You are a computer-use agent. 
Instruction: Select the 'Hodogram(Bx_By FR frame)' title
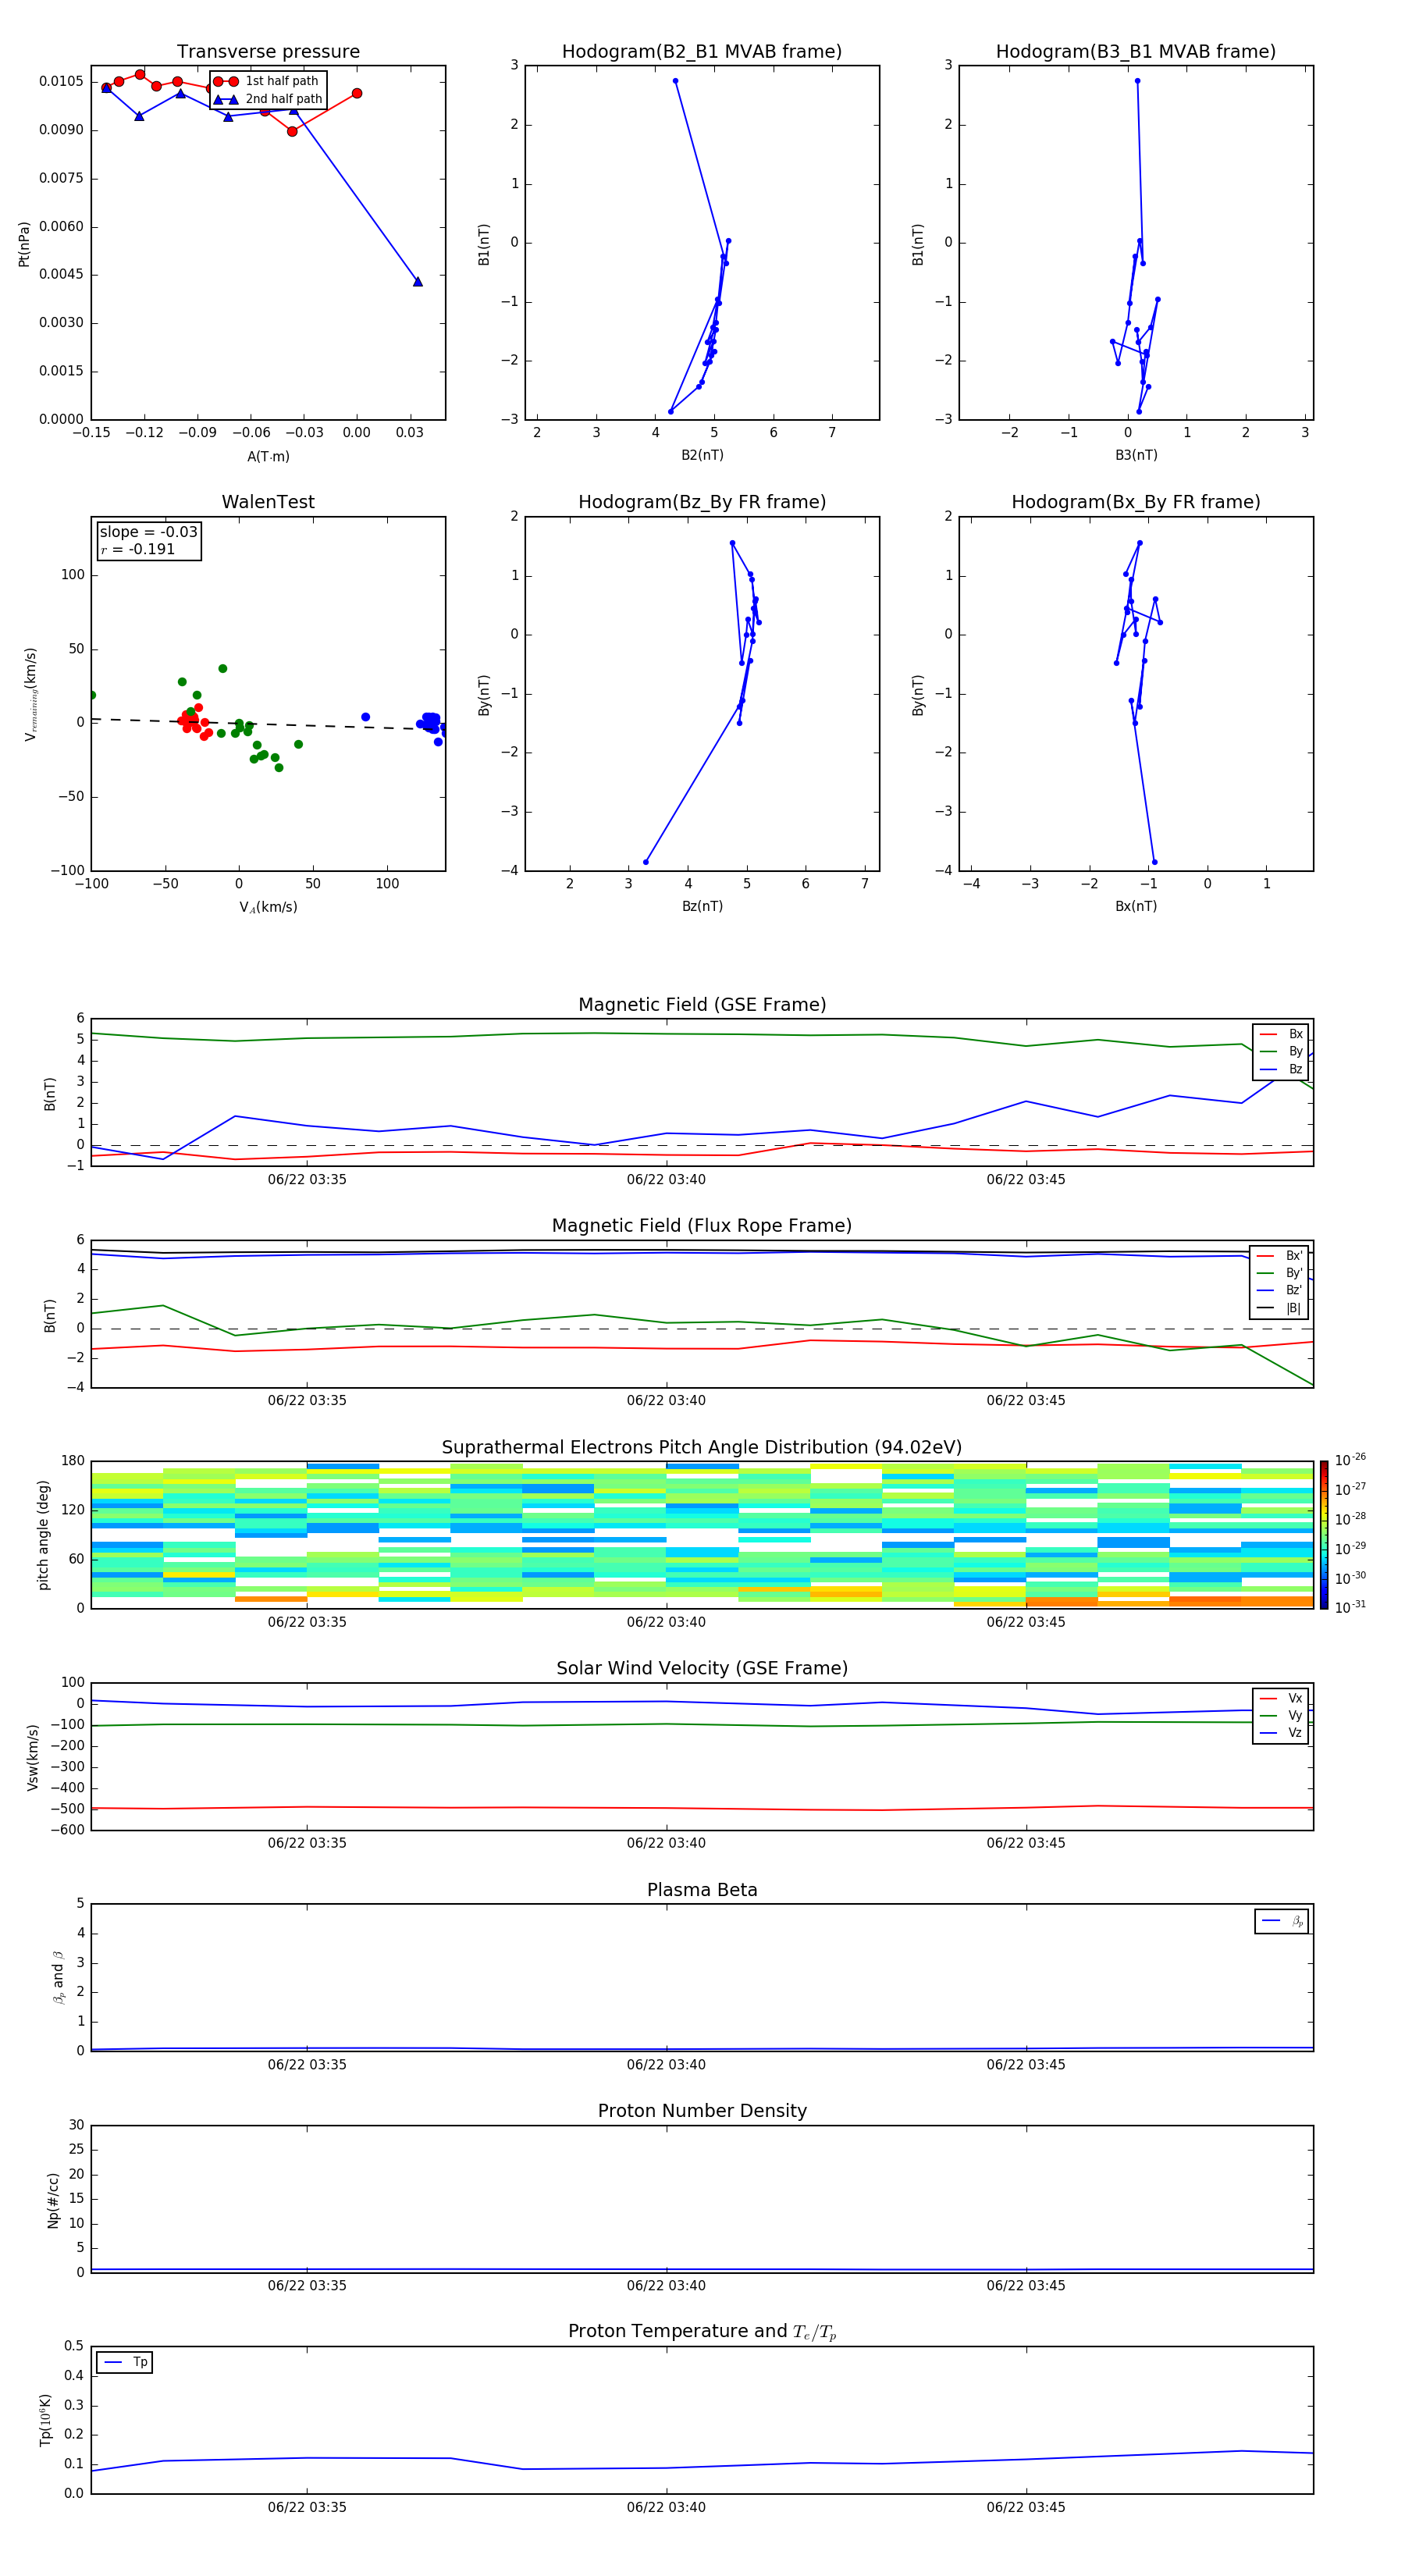coord(1136,502)
